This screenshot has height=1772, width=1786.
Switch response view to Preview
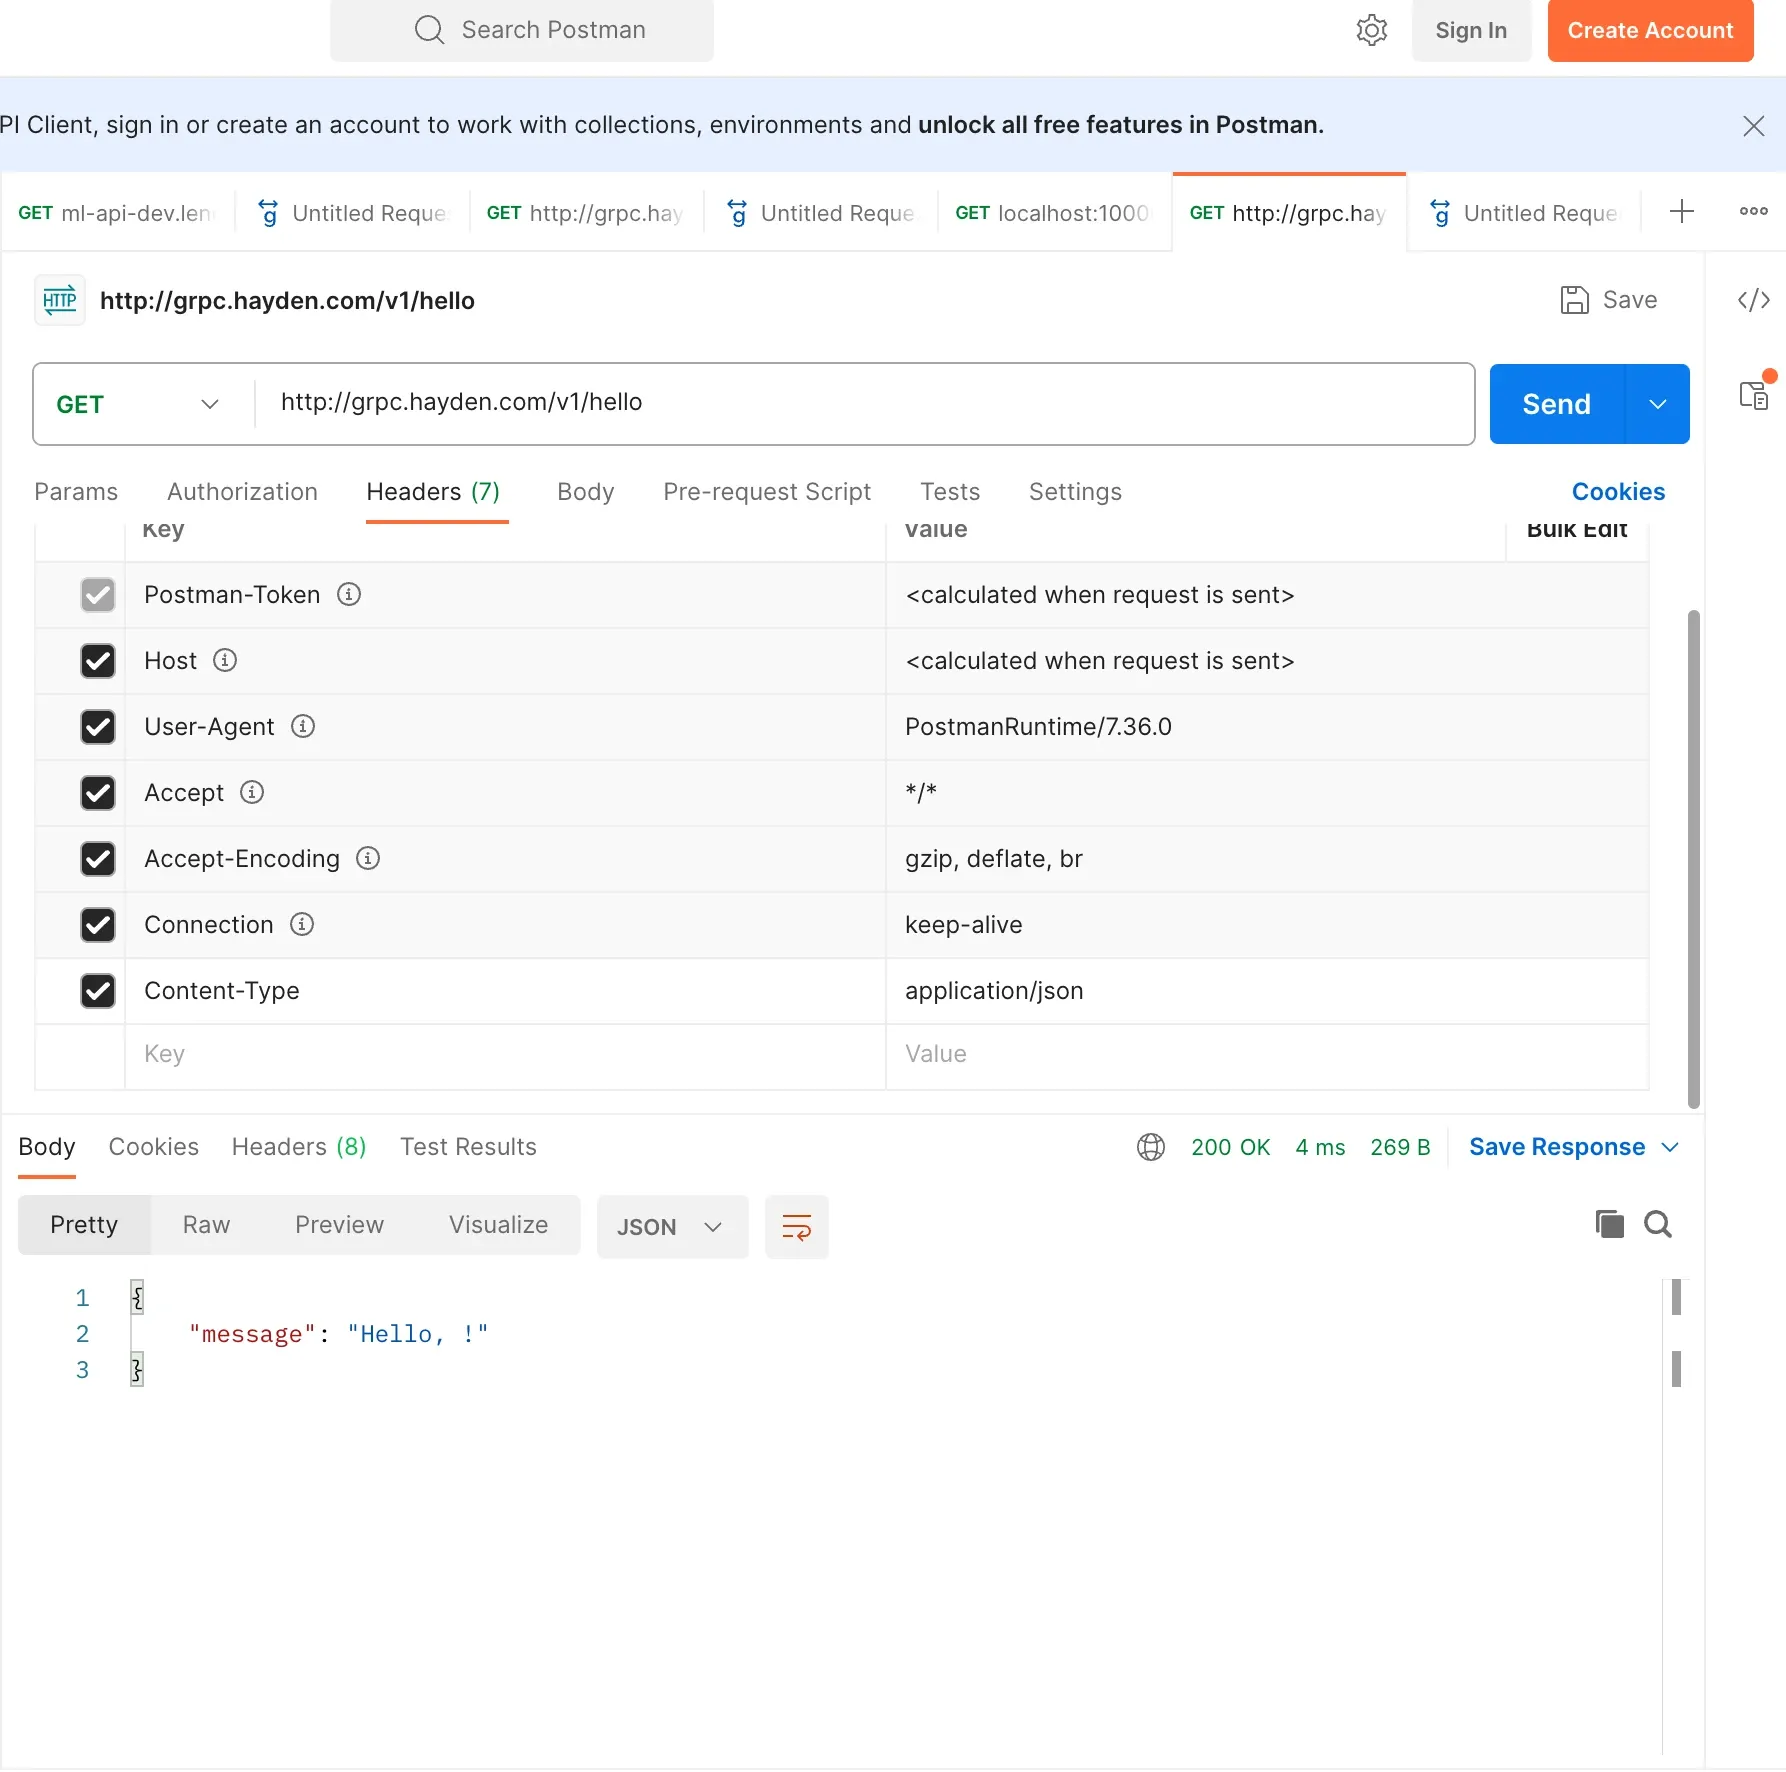(339, 1225)
